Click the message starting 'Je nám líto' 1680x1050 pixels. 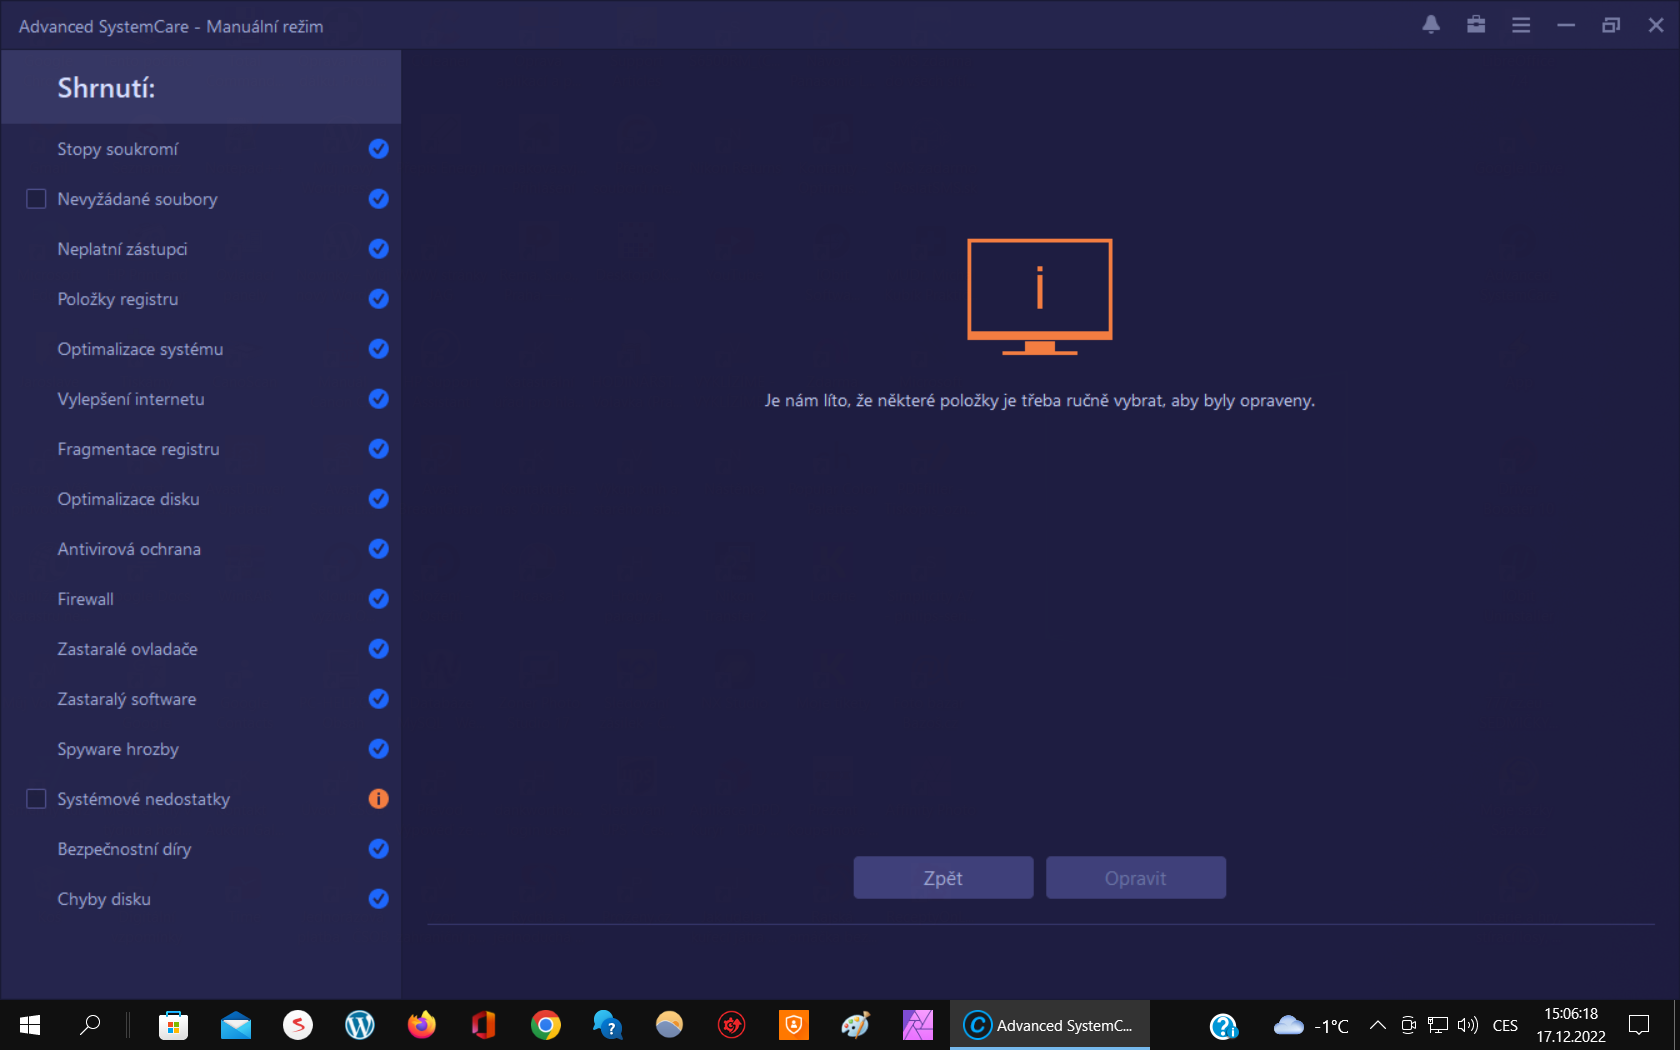tap(1040, 400)
